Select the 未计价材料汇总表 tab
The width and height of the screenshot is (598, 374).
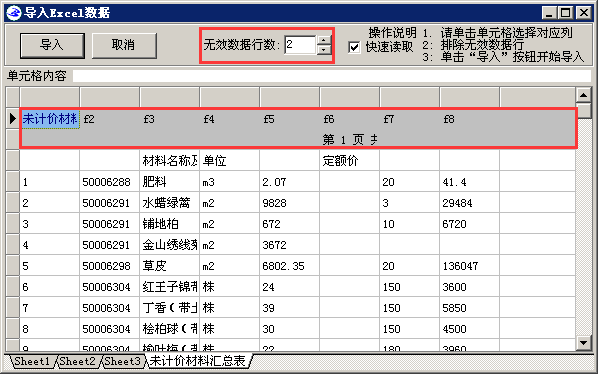point(198,361)
